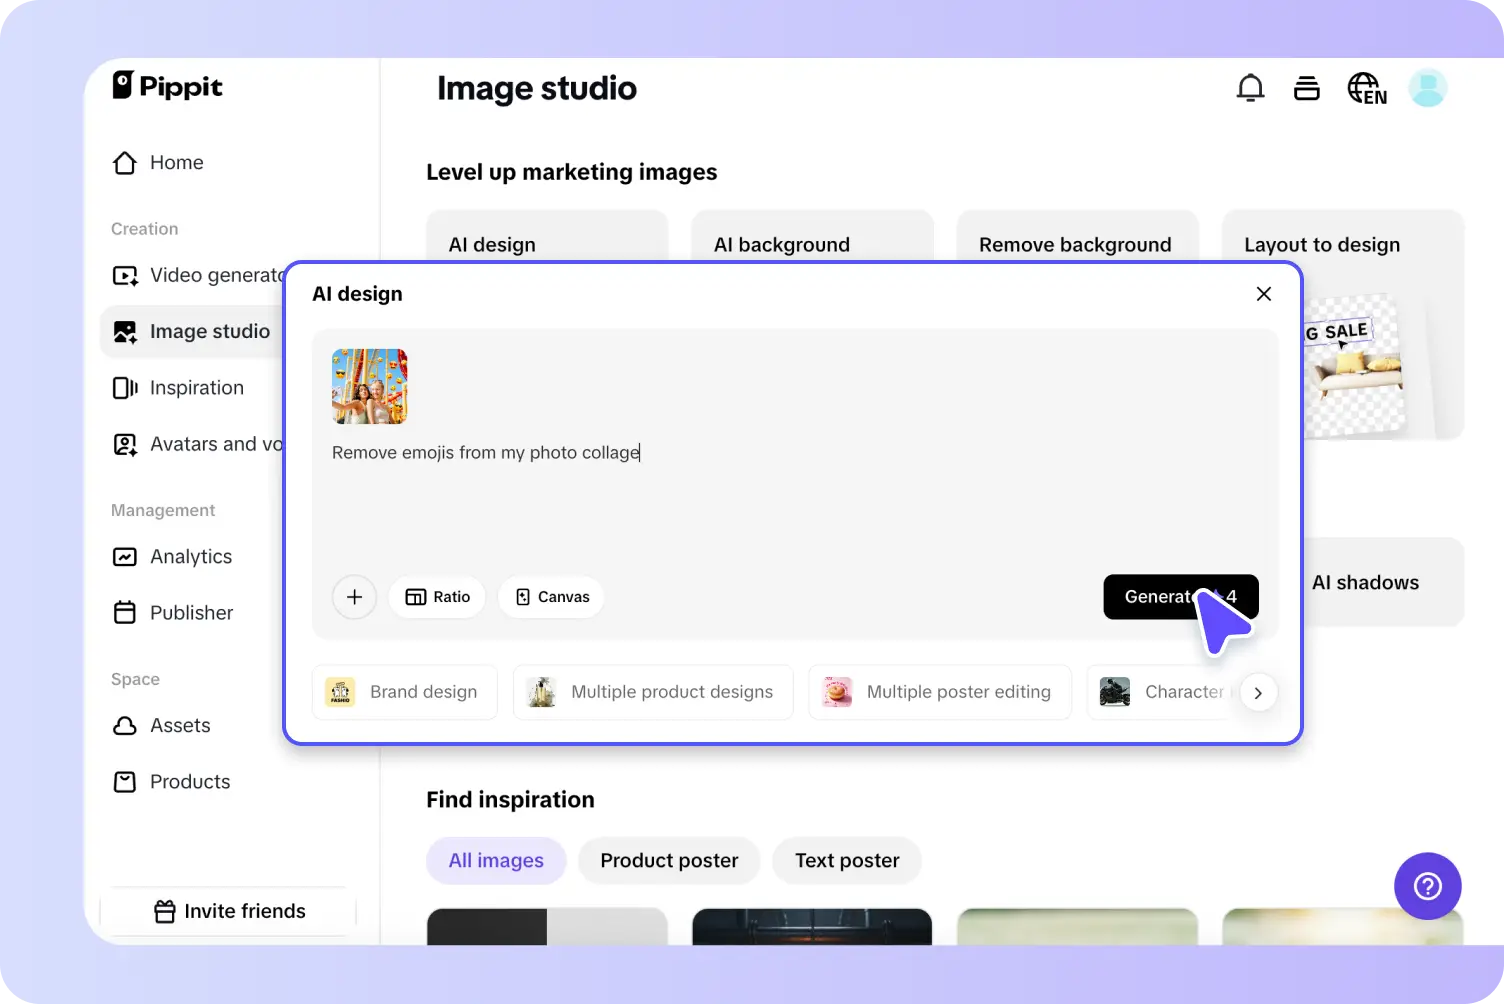Viewport: 1504px width, 1004px height.
Task: Open the Canvas option
Action: coord(551,597)
